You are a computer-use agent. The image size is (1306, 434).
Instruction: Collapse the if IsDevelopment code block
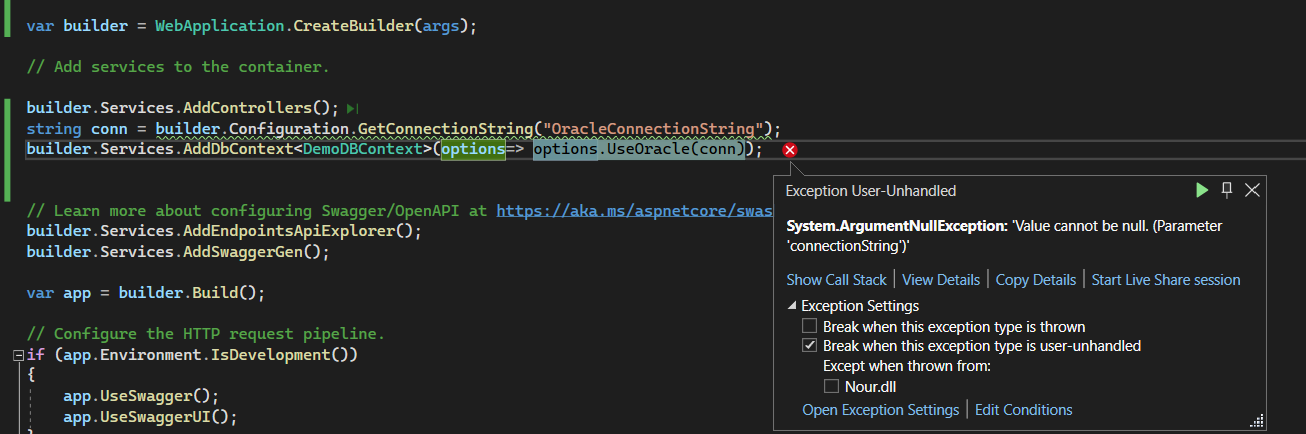[18, 355]
